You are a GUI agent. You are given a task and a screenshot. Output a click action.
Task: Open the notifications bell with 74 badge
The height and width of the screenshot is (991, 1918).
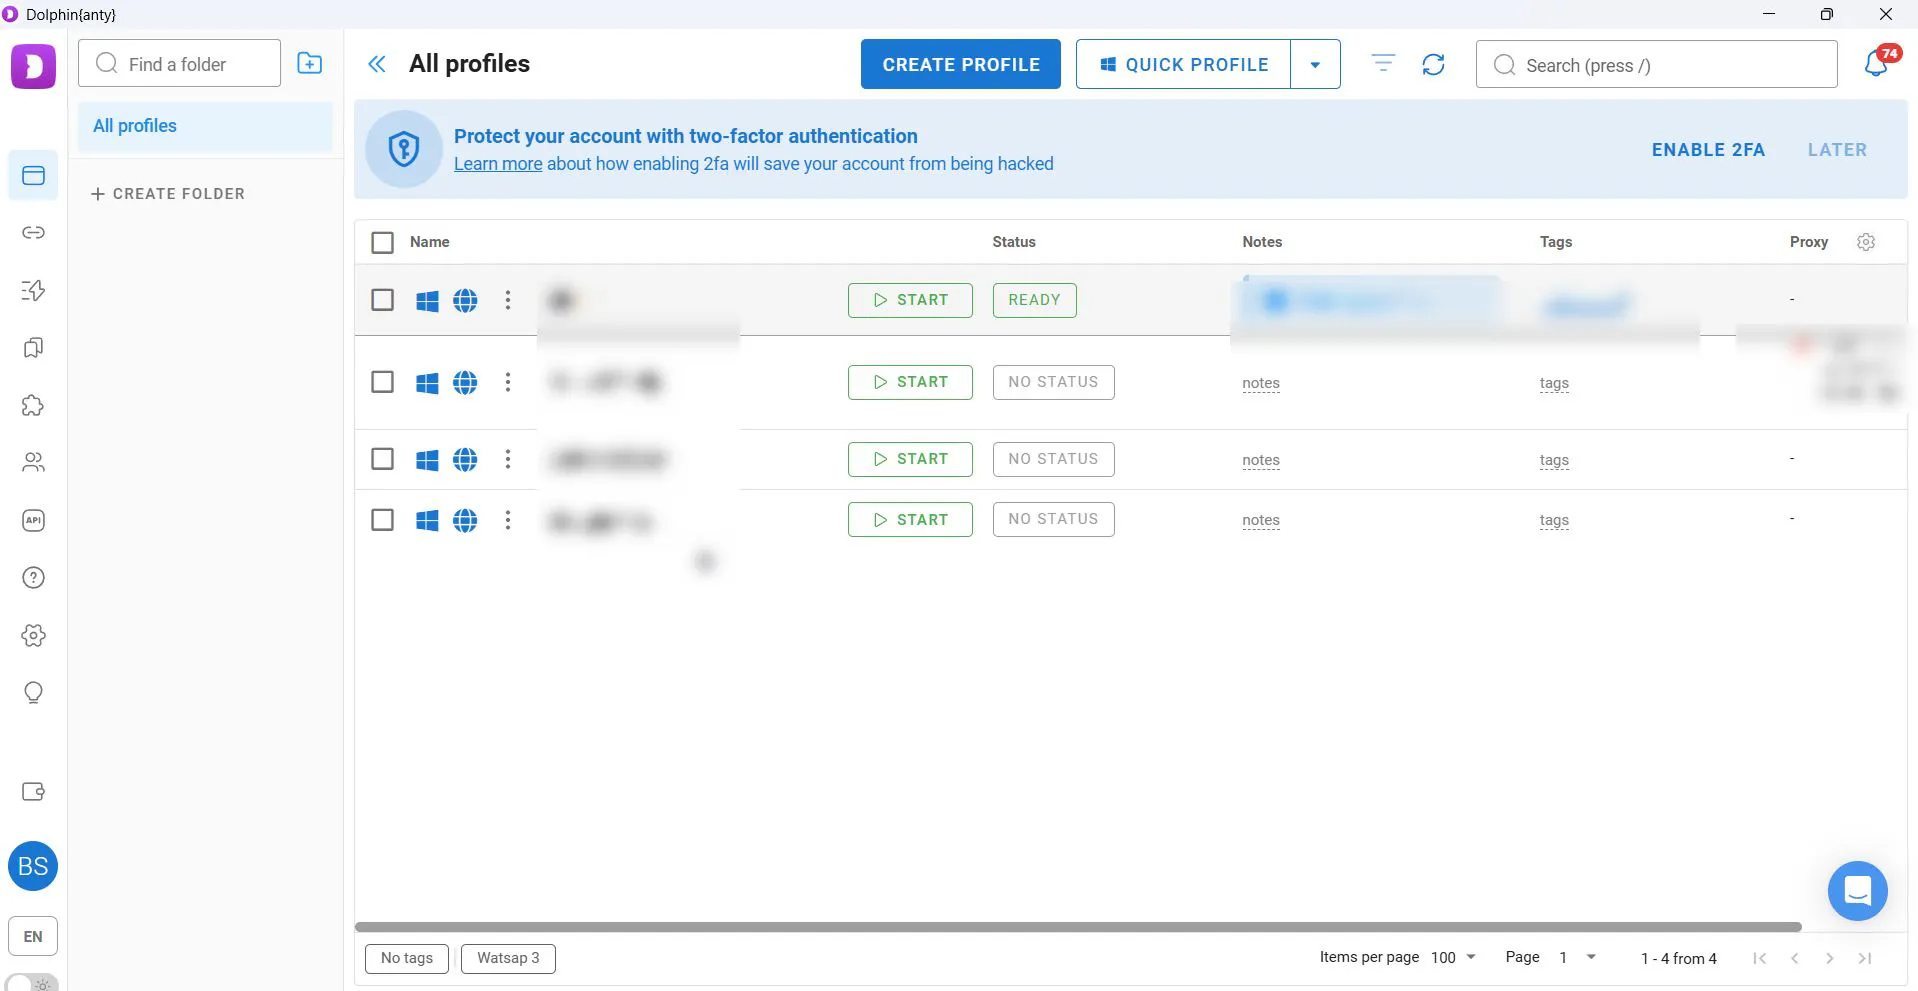point(1877,62)
